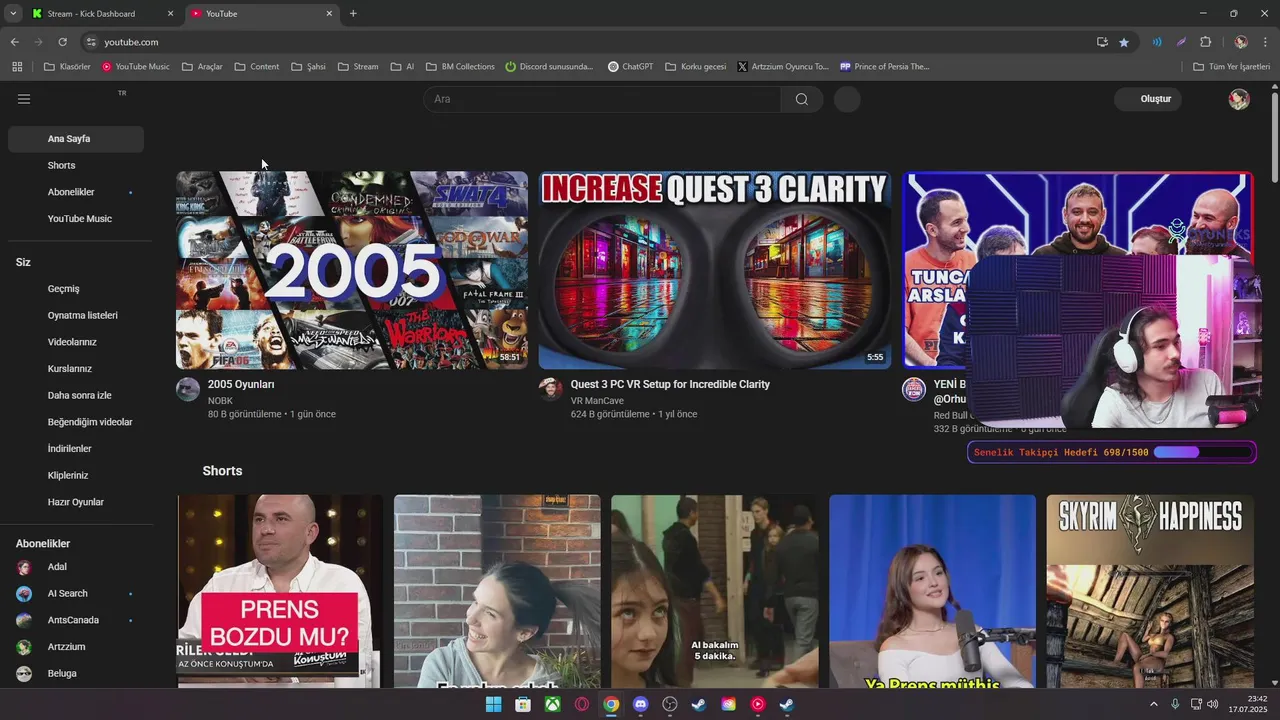Viewport: 1280px width, 720px height.
Task: Switch to the Stream - Kick Dashboard tab
Action: [x=103, y=14]
